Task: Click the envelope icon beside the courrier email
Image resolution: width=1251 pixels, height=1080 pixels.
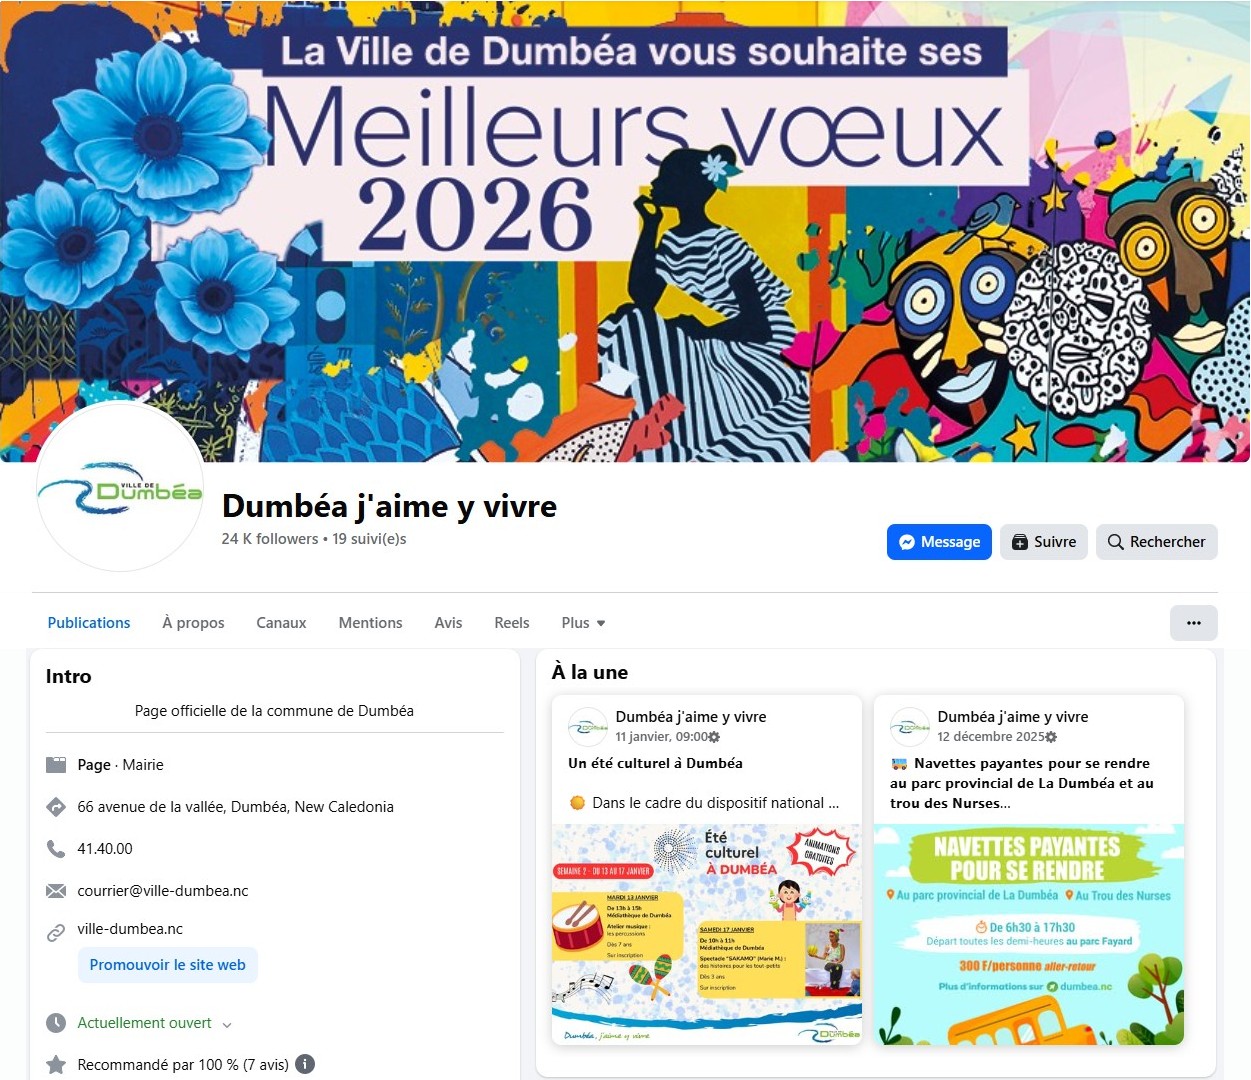Action: [x=56, y=890]
